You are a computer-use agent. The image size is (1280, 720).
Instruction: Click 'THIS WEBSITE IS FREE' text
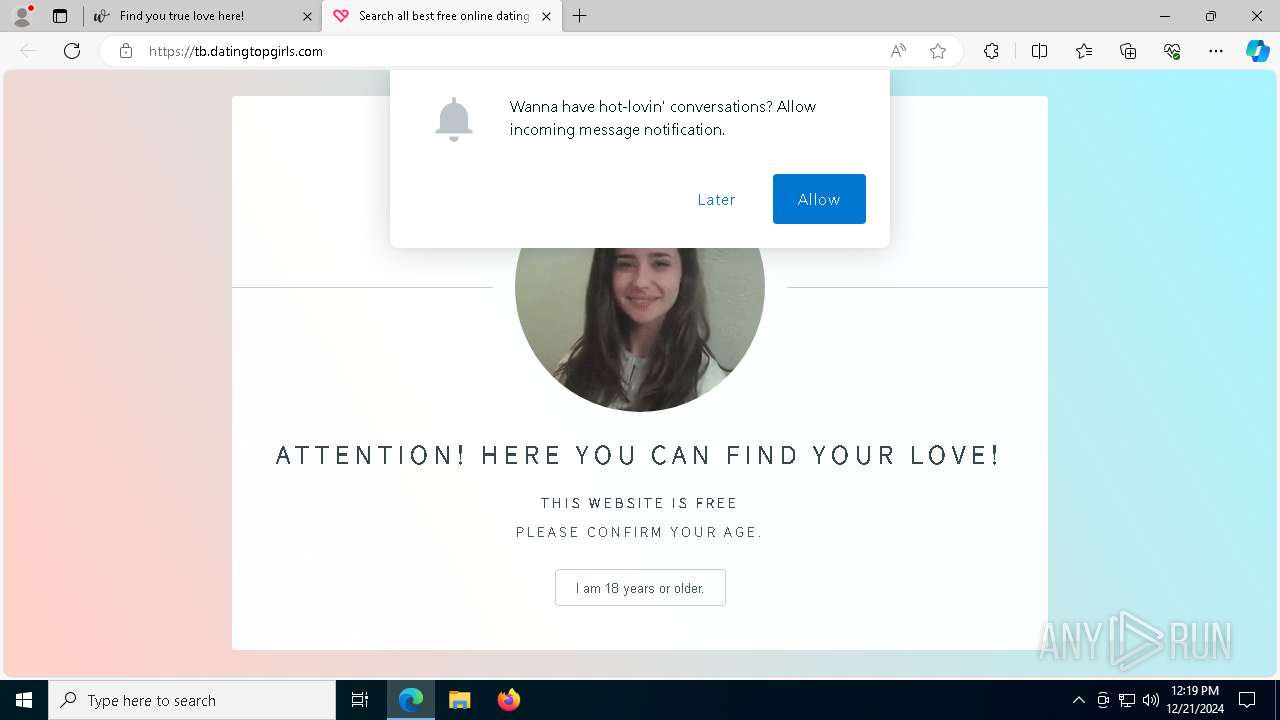[639, 503]
